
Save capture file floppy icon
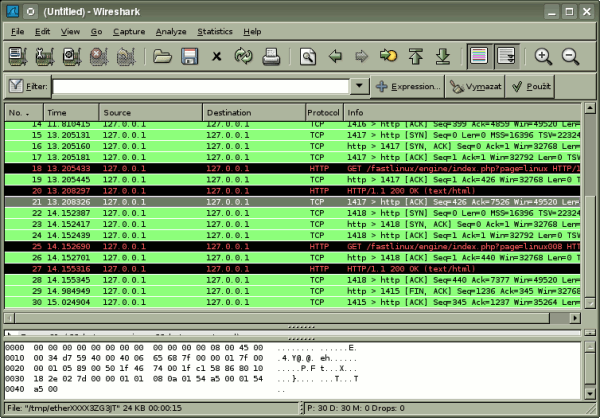click(190, 57)
